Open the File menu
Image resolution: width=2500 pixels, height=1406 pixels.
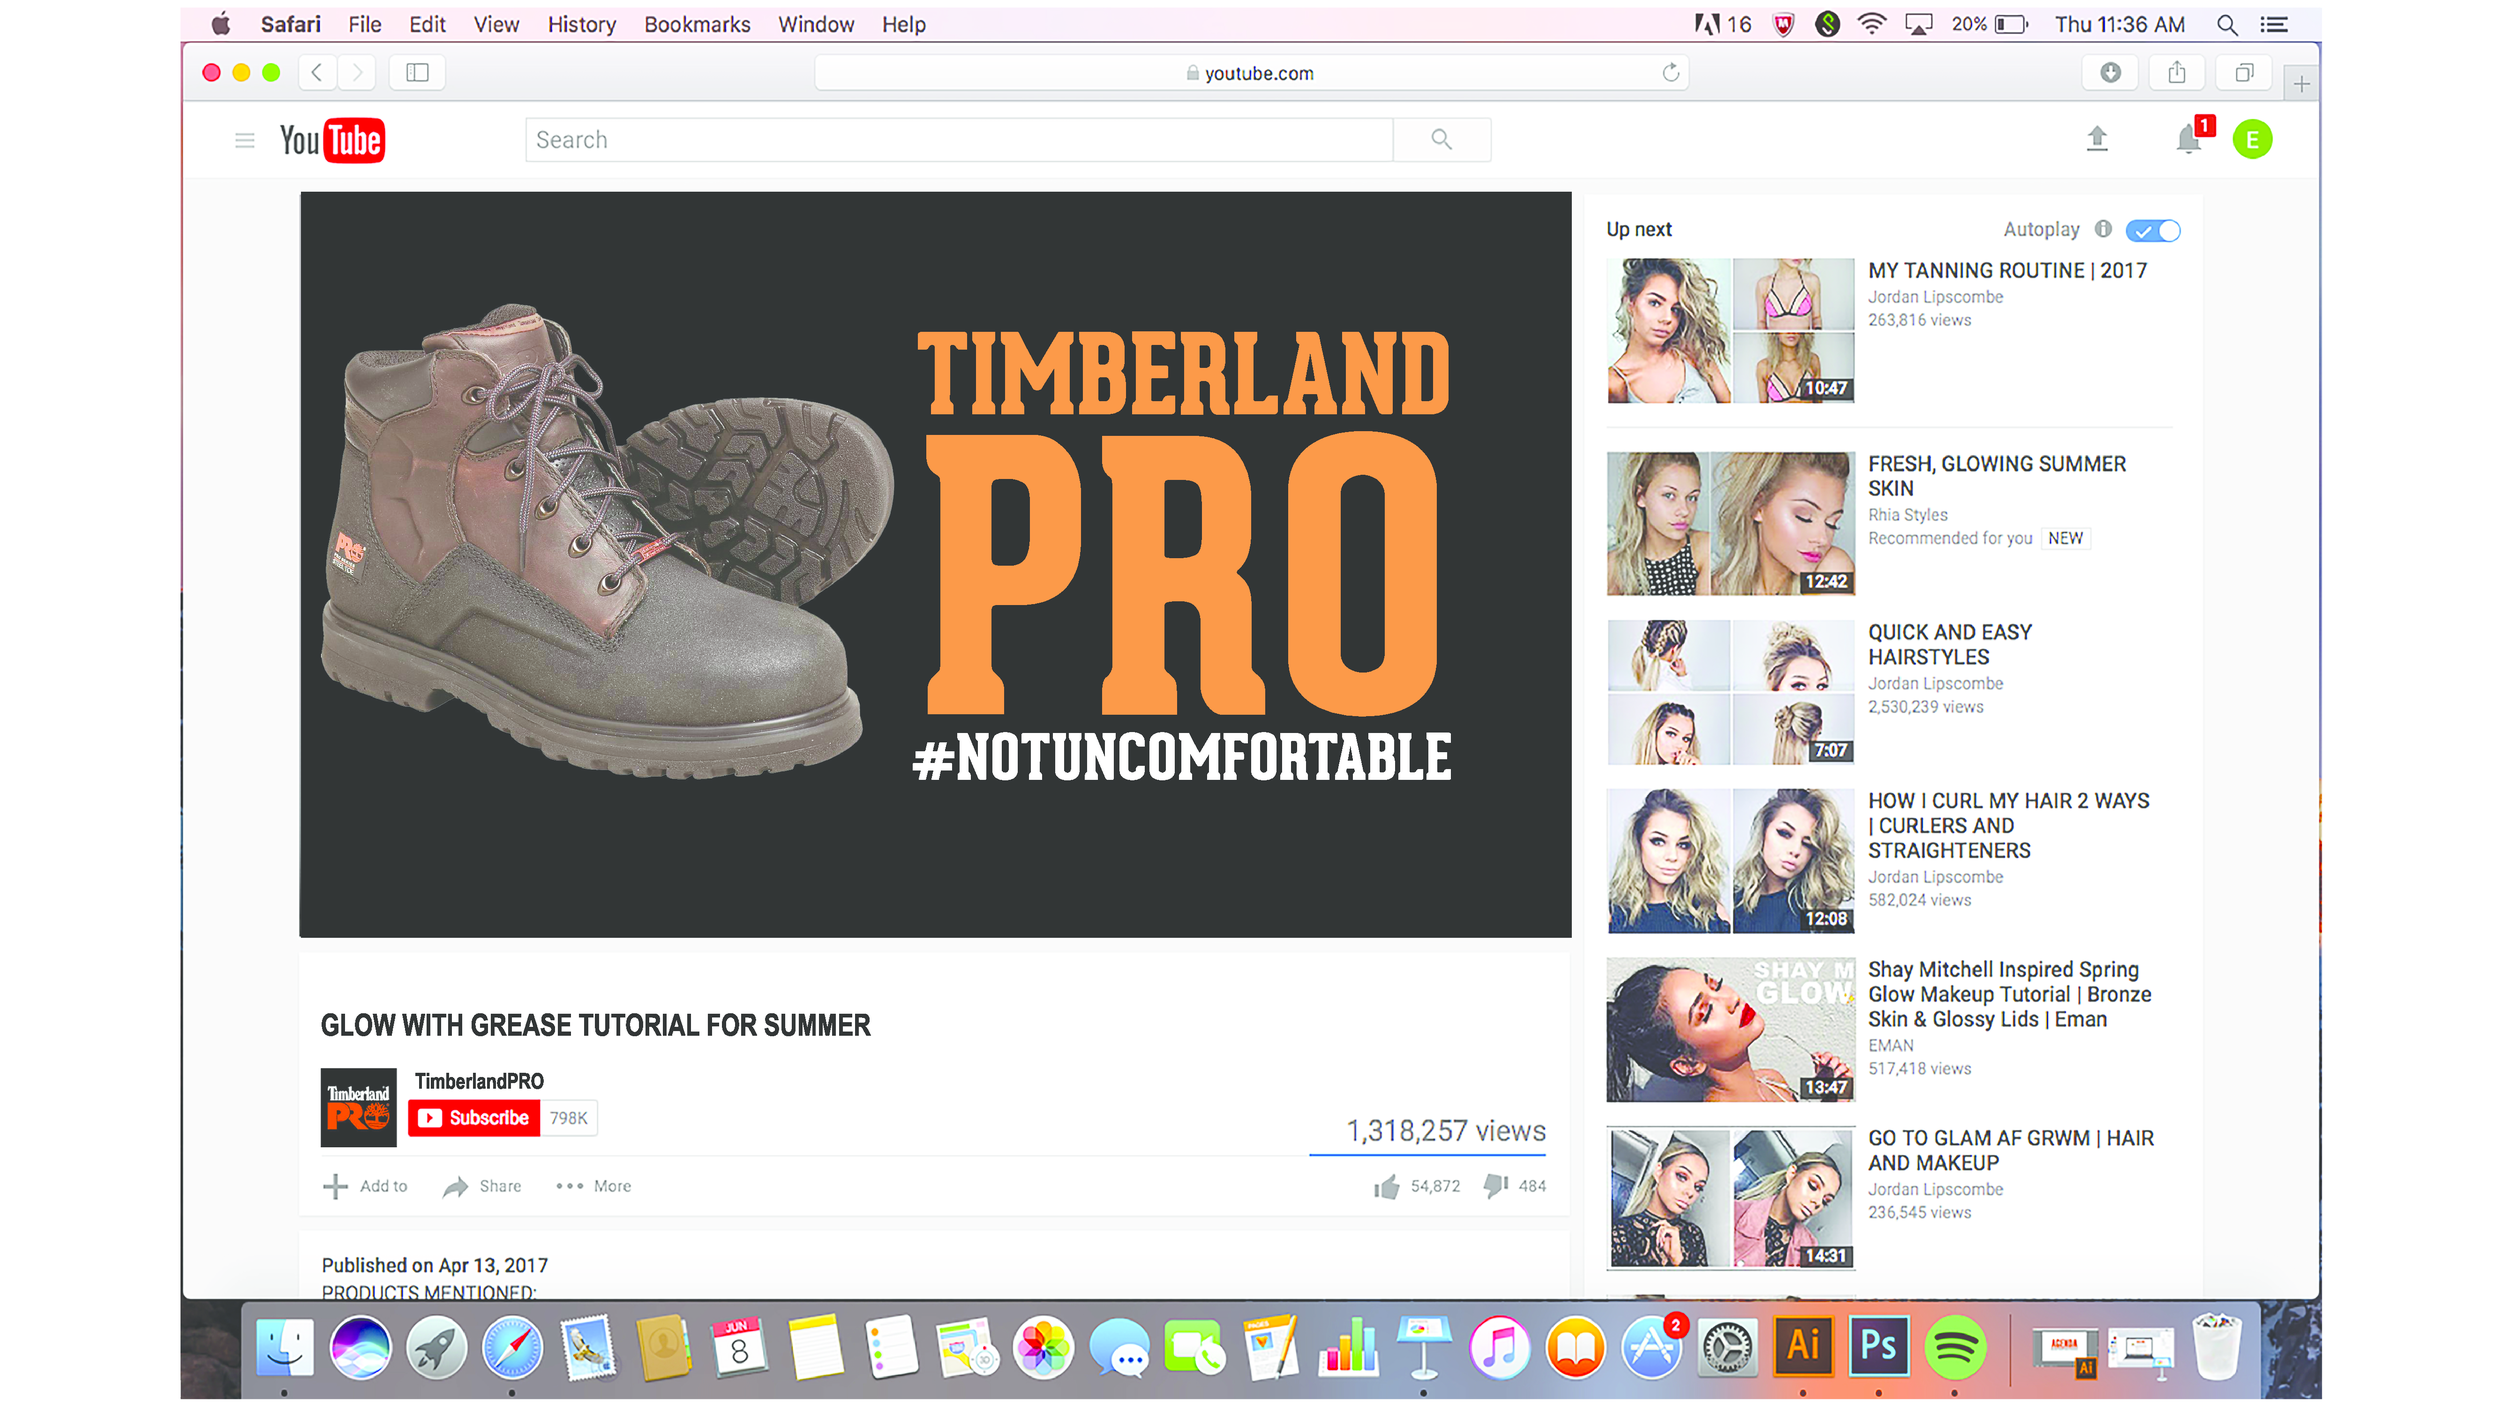point(365,24)
